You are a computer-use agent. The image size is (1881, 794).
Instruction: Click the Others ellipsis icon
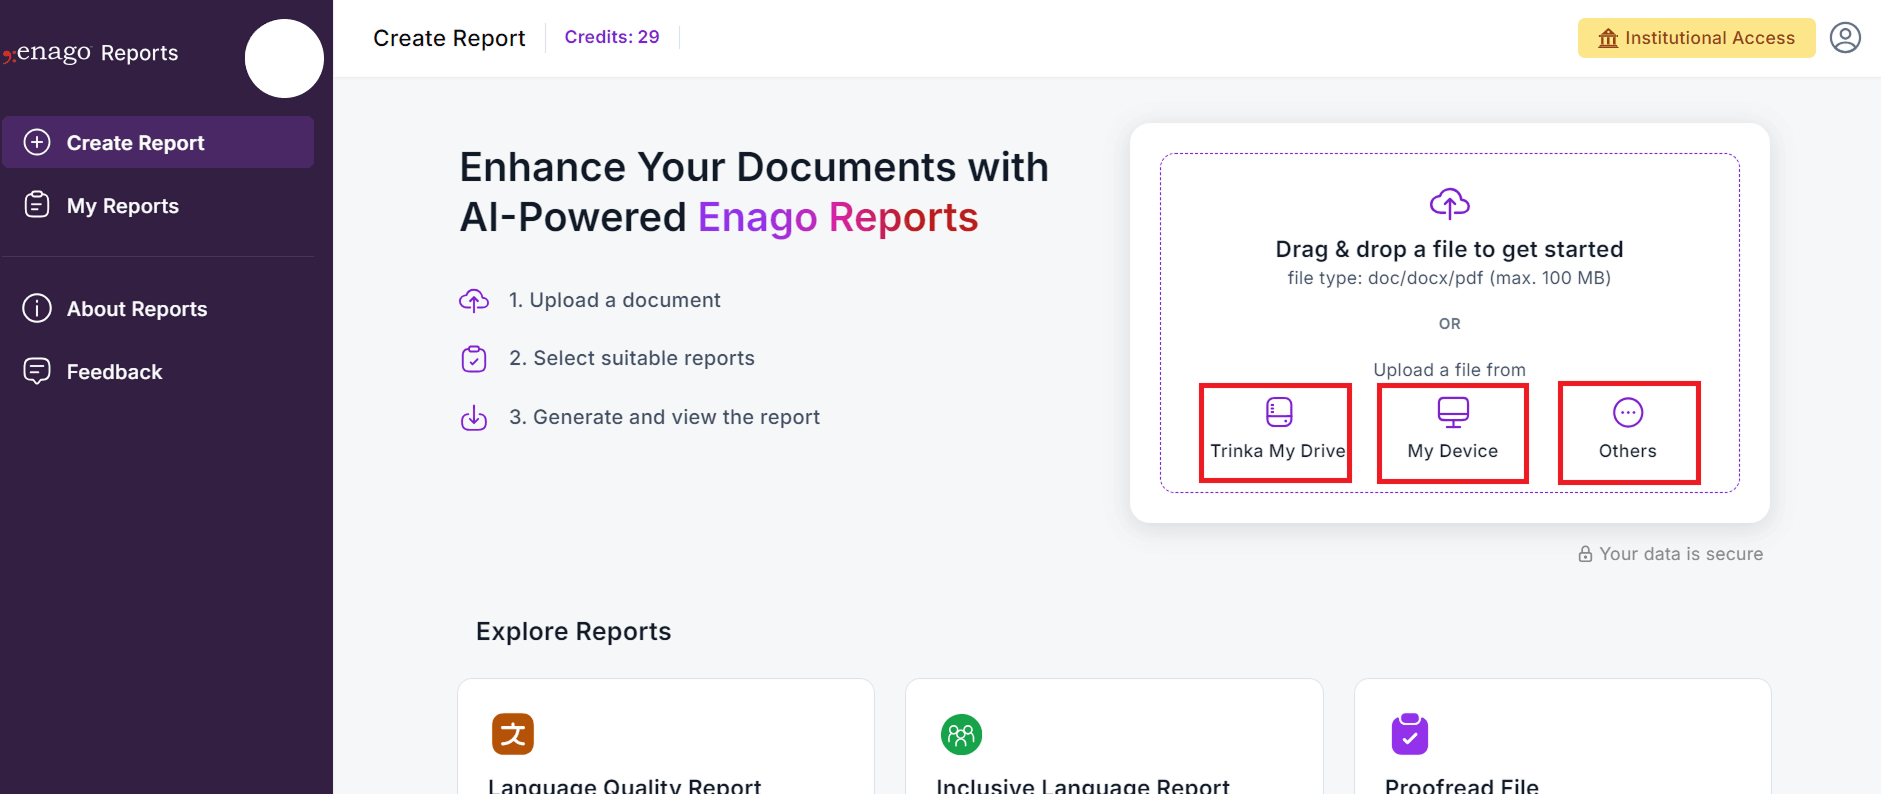(x=1628, y=412)
